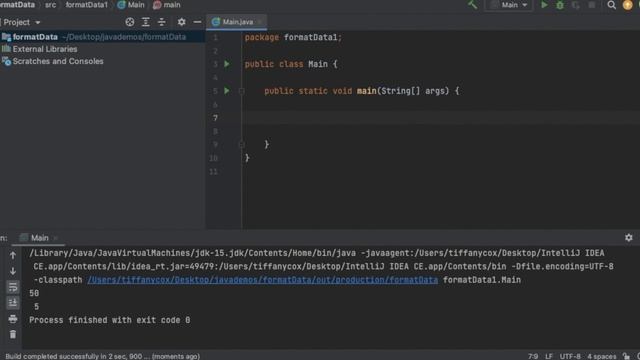Open the classpath link in console output
This screenshot has width=640, height=360.
pos(262,280)
